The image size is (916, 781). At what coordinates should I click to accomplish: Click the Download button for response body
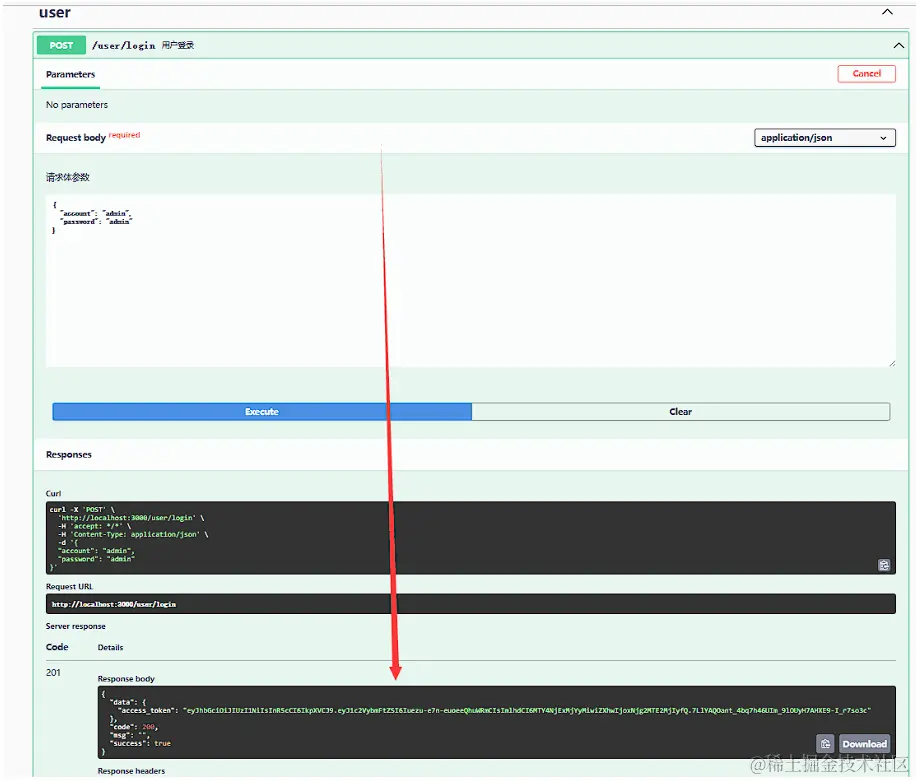(864, 744)
